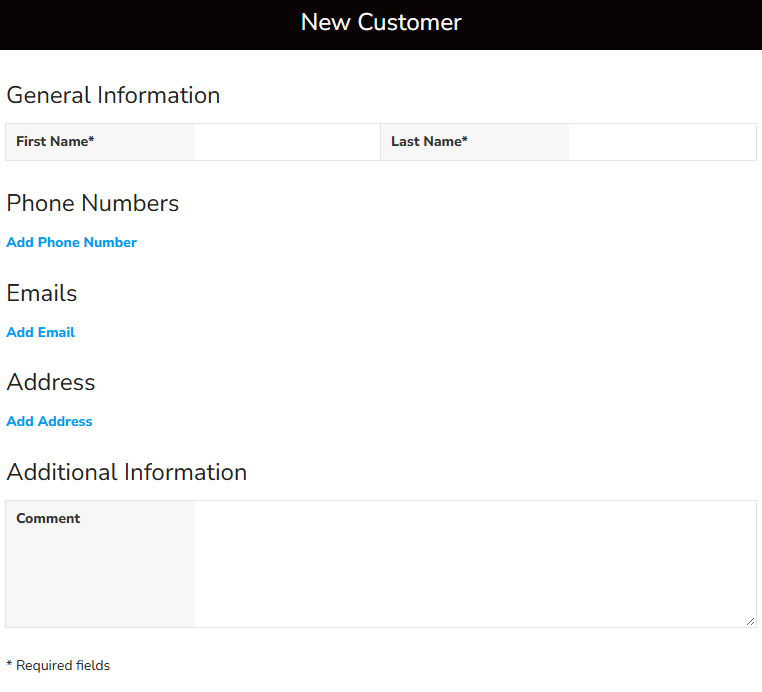This screenshot has height=692, width=762.
Task: Click the Comment box resize handle
Action: pyautogui.click(x=750, y=621)
